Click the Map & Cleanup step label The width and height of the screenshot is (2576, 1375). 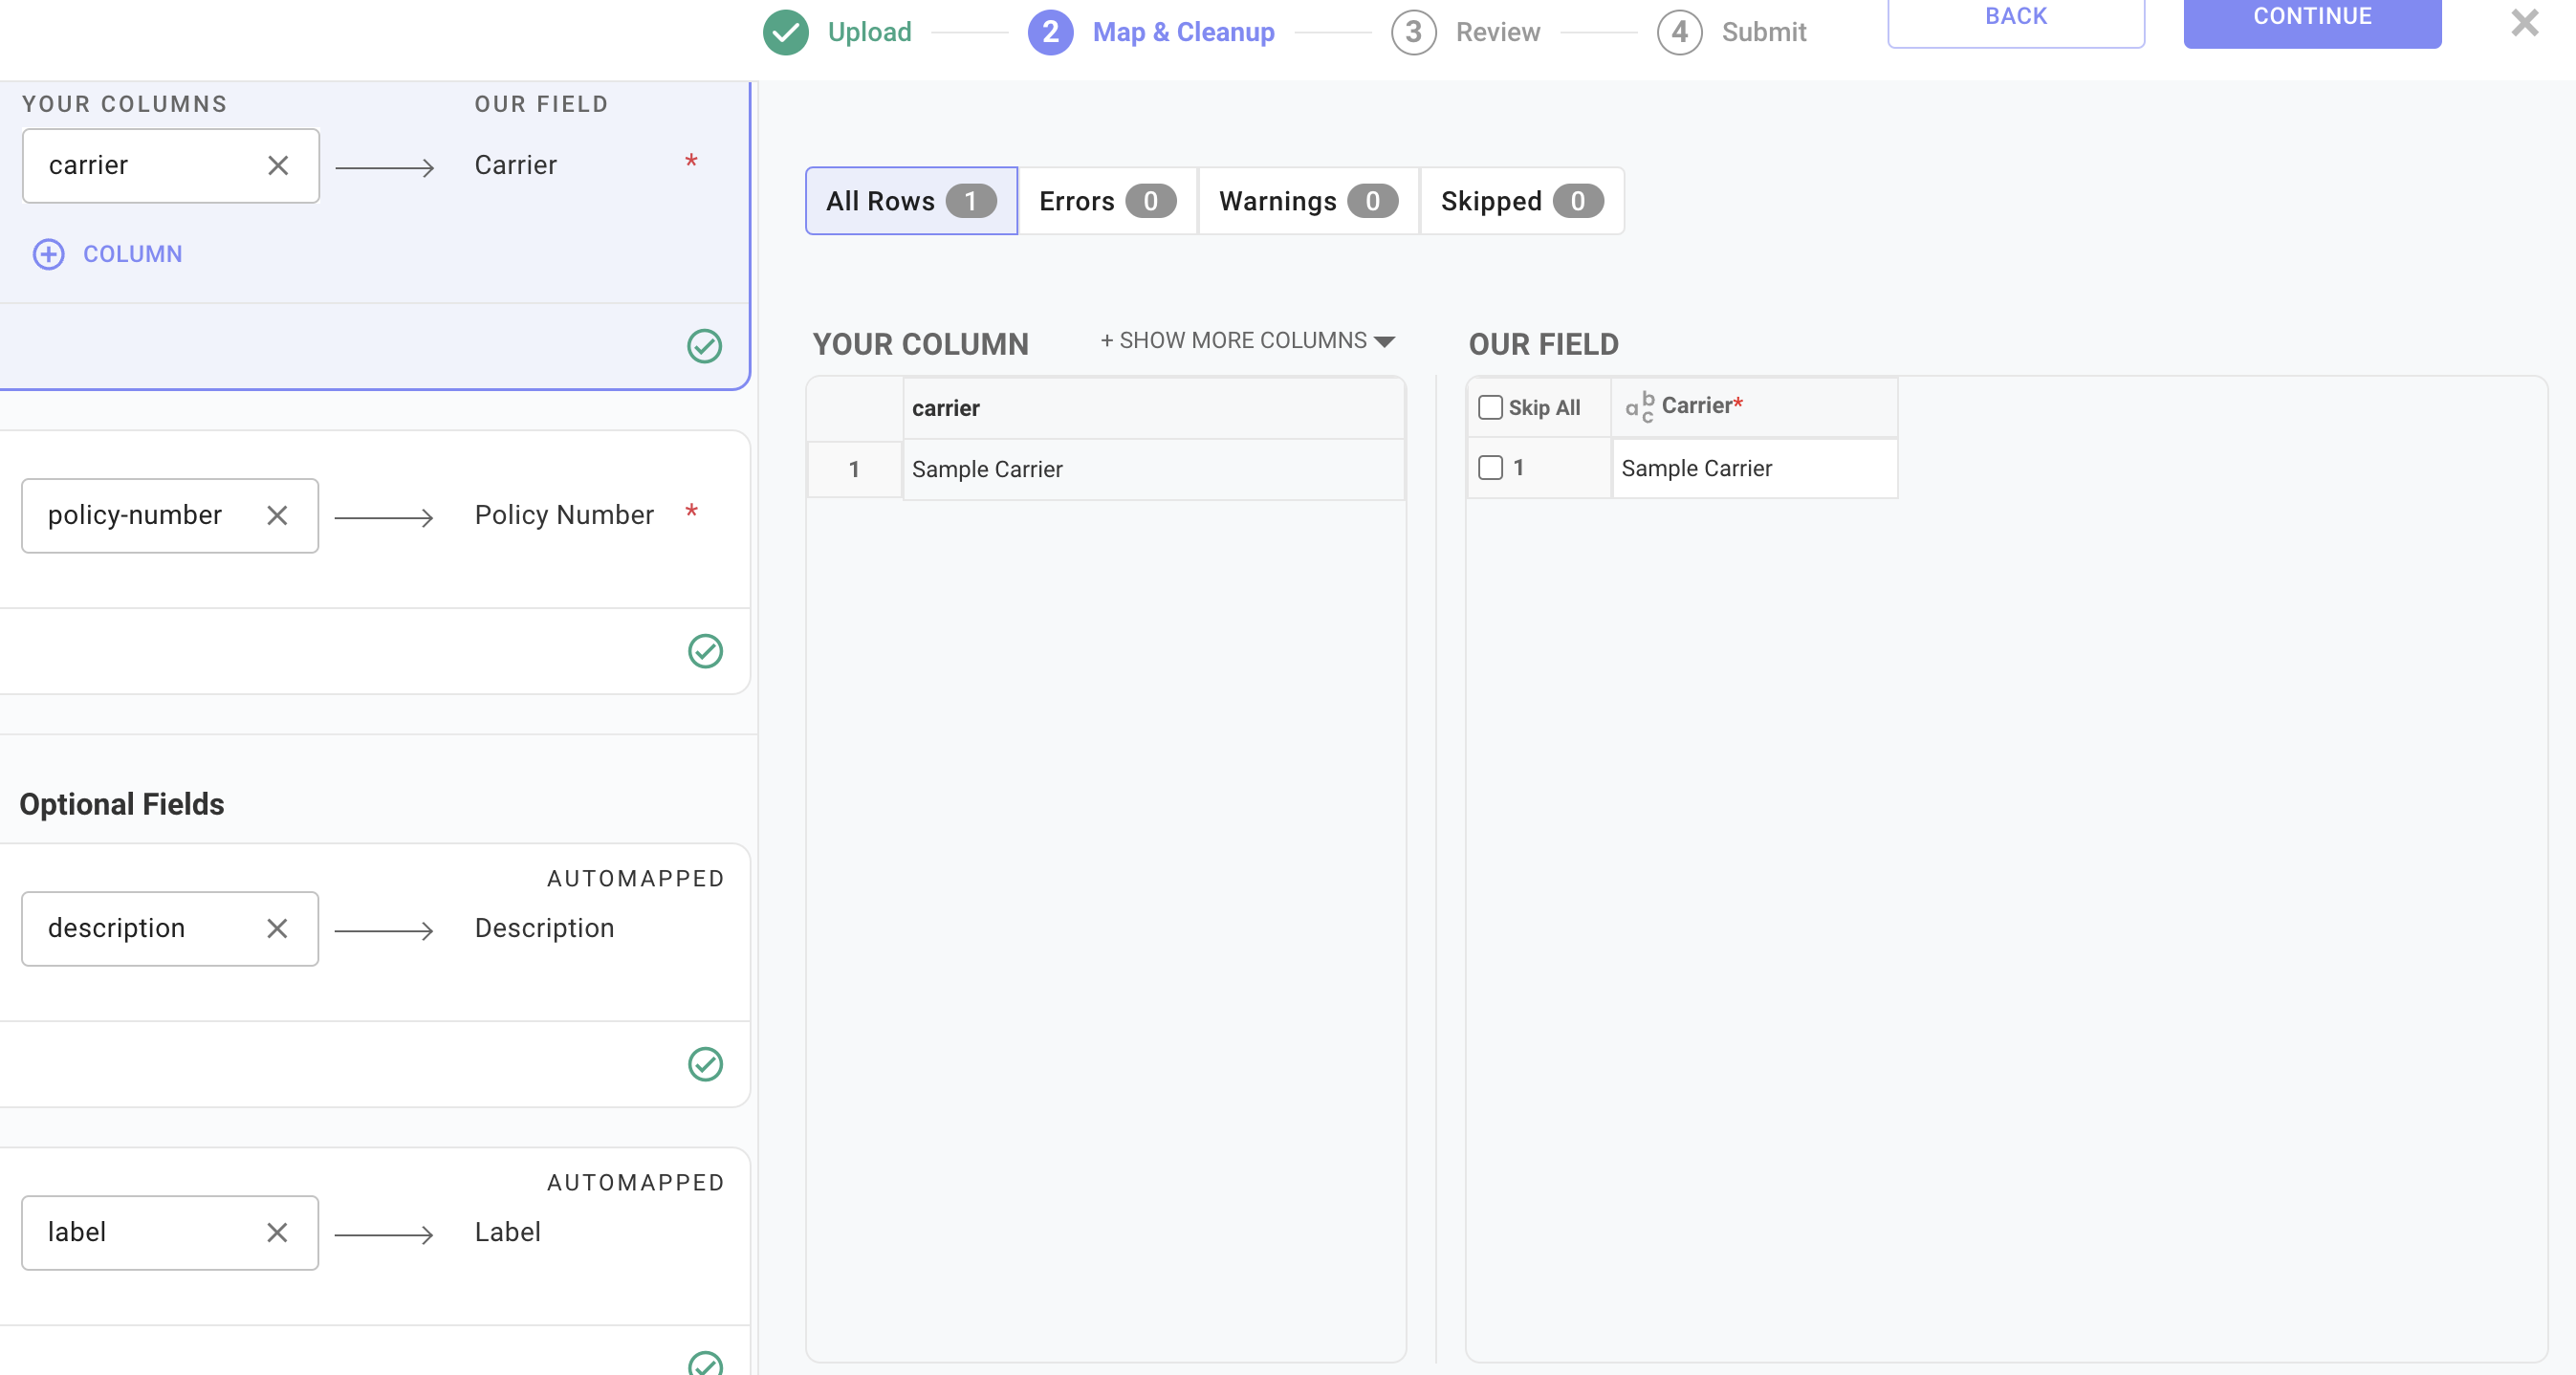coord(1183,32)
